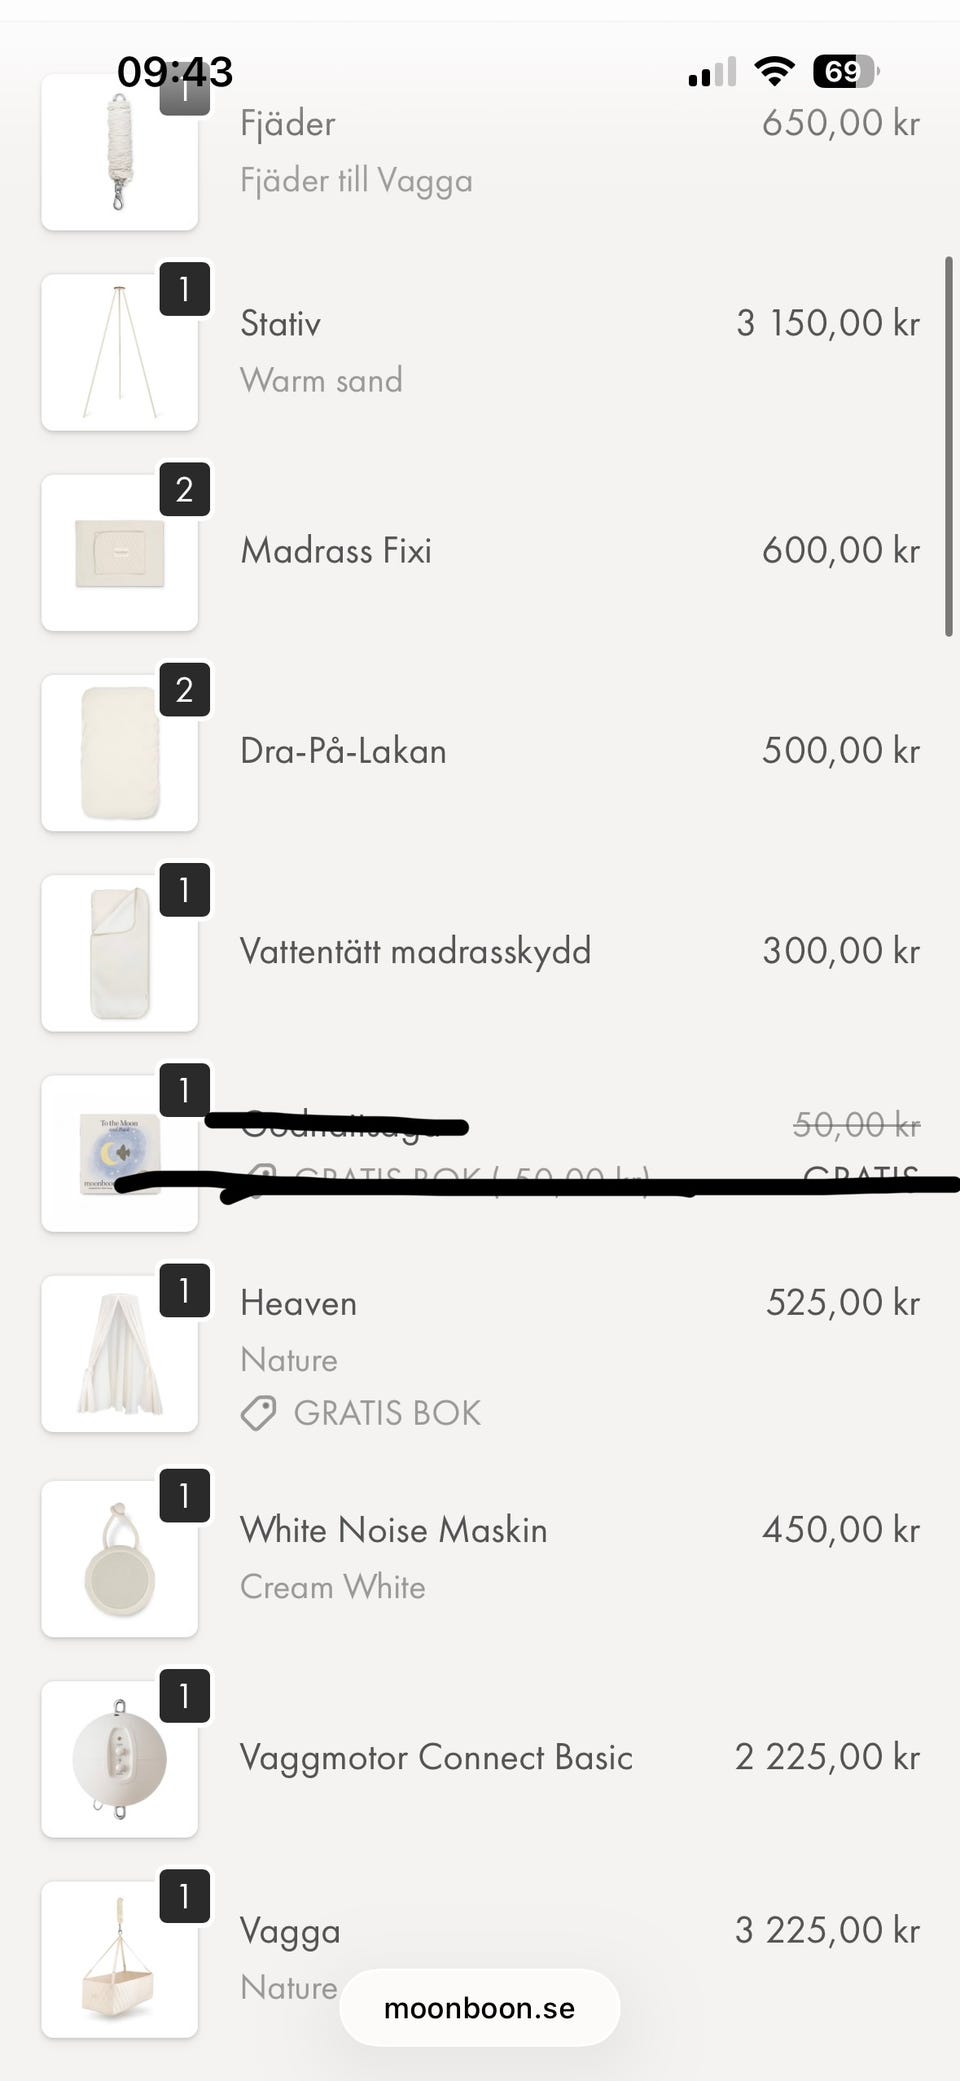Screen dimensions: 960x2081
Task: Click the GRATIS BOK discount tag icon
Action: pos(259,1413)
